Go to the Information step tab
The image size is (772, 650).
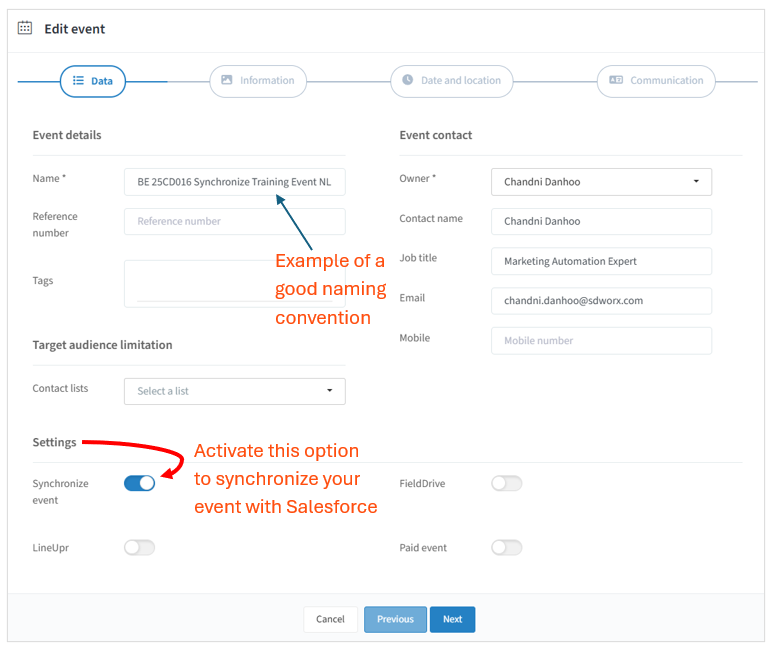(258, 81)
